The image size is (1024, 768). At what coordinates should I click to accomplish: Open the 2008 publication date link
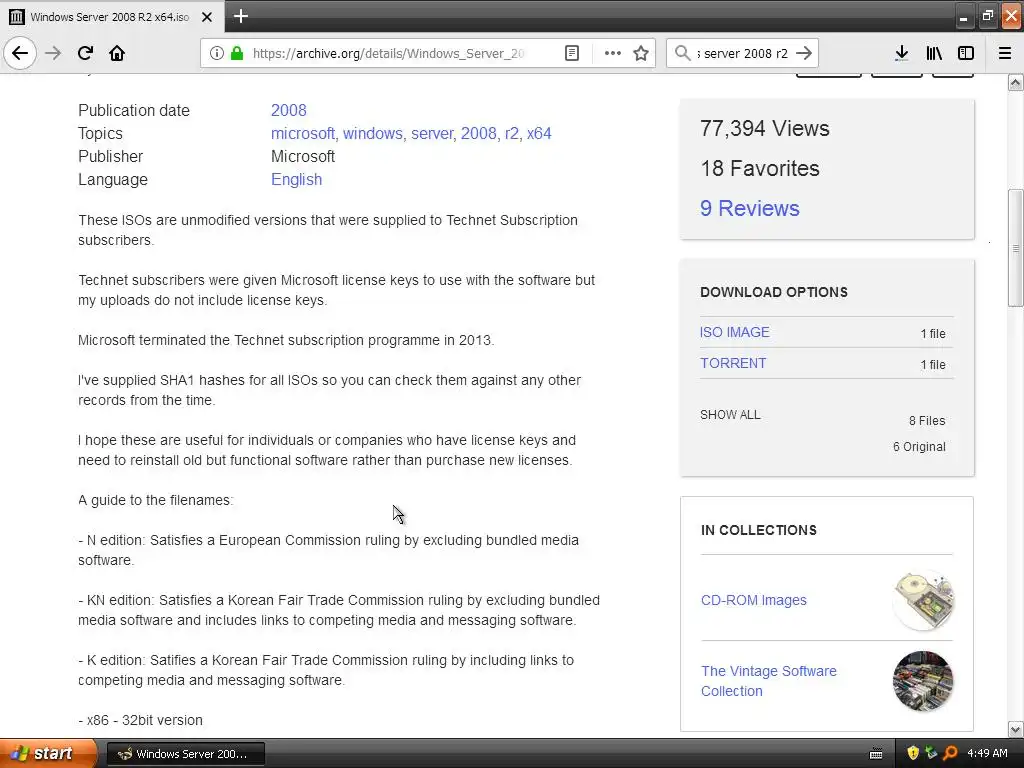(x=289, y=110)
